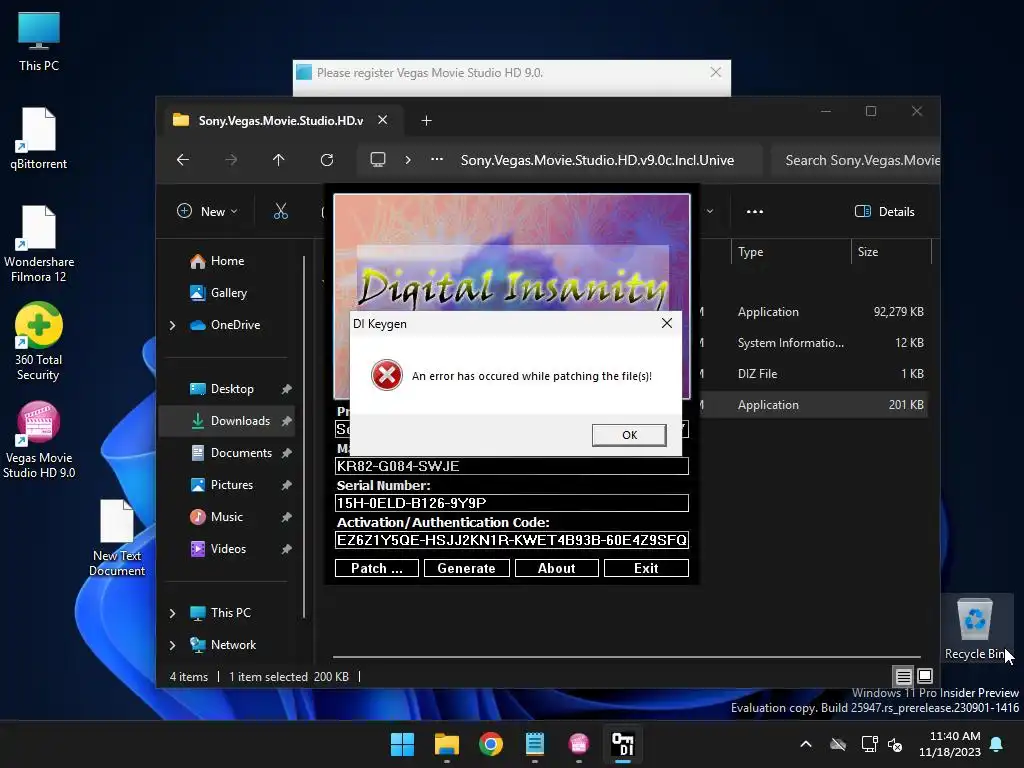Image resolution: width=1024 pixels, height=768 pixels.
Task: Select New Text Document on desktop
Action: click(x=117, y=538)
